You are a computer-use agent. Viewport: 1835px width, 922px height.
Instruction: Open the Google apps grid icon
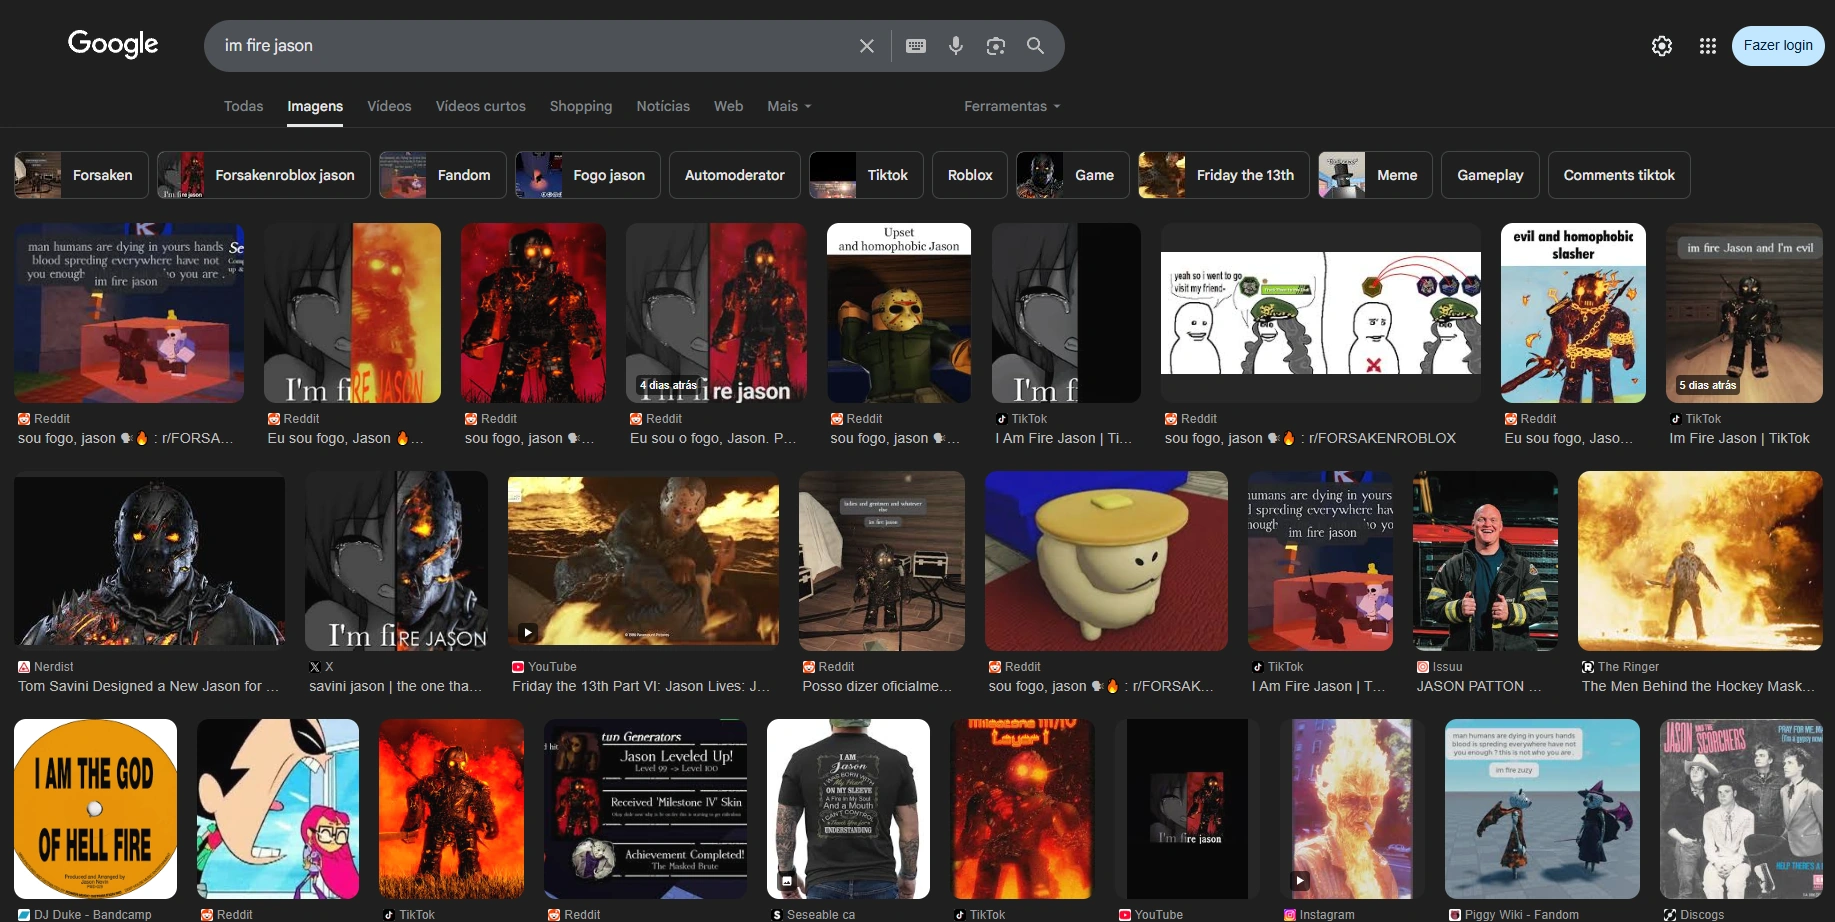click(x=1707, y=45)
